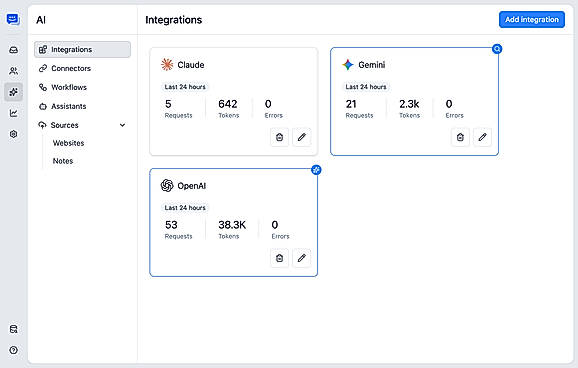Screen dimensions: 578x368
Task: Click the 2.3k Tokens value
Action: [x=409, y=104]
